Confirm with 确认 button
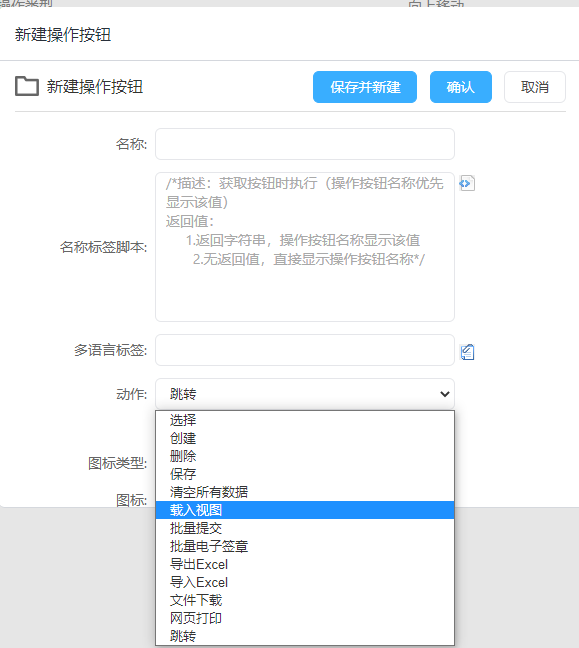 pos(461,87)
